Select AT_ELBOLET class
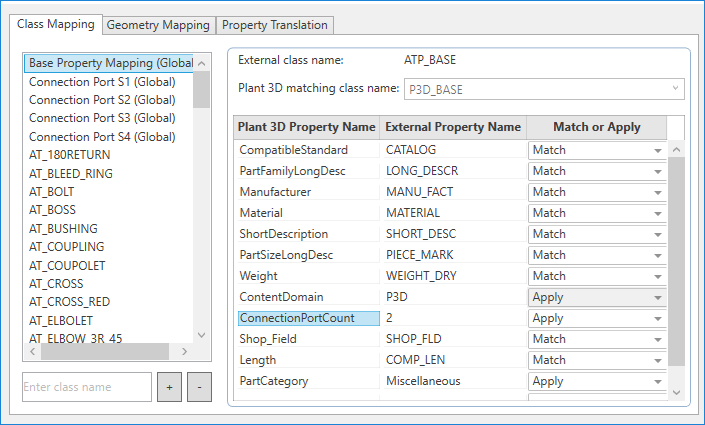Screen dimensions: 705x425 coord(109,320)
